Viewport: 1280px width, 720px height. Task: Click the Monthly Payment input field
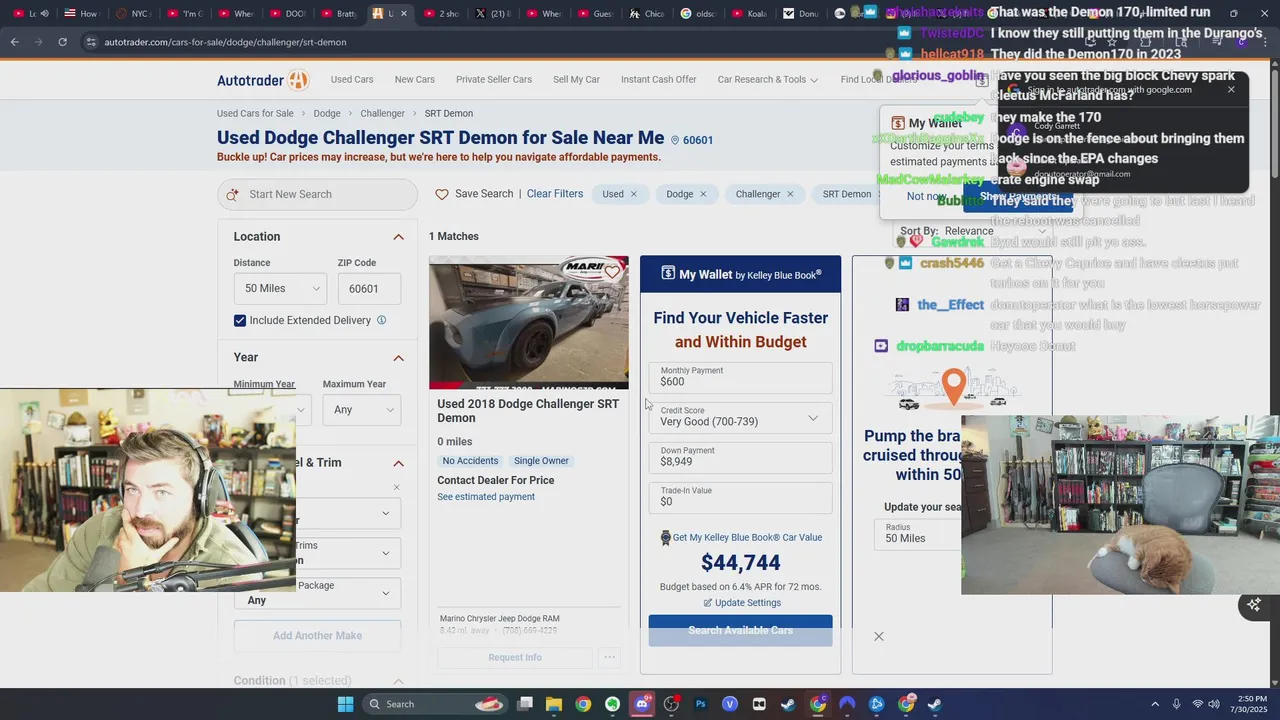[x=740, y=377]
